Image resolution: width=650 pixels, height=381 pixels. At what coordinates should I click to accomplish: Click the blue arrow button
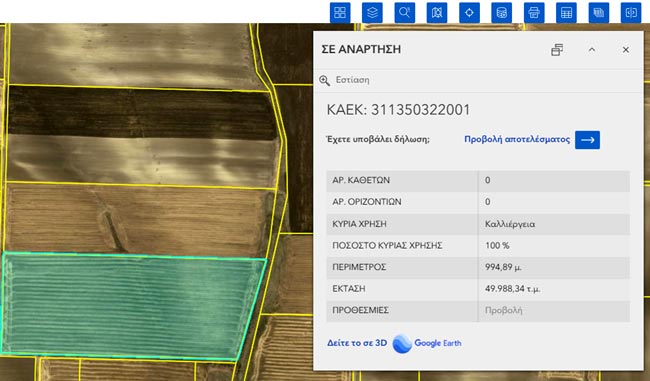(x=587, y=140)
